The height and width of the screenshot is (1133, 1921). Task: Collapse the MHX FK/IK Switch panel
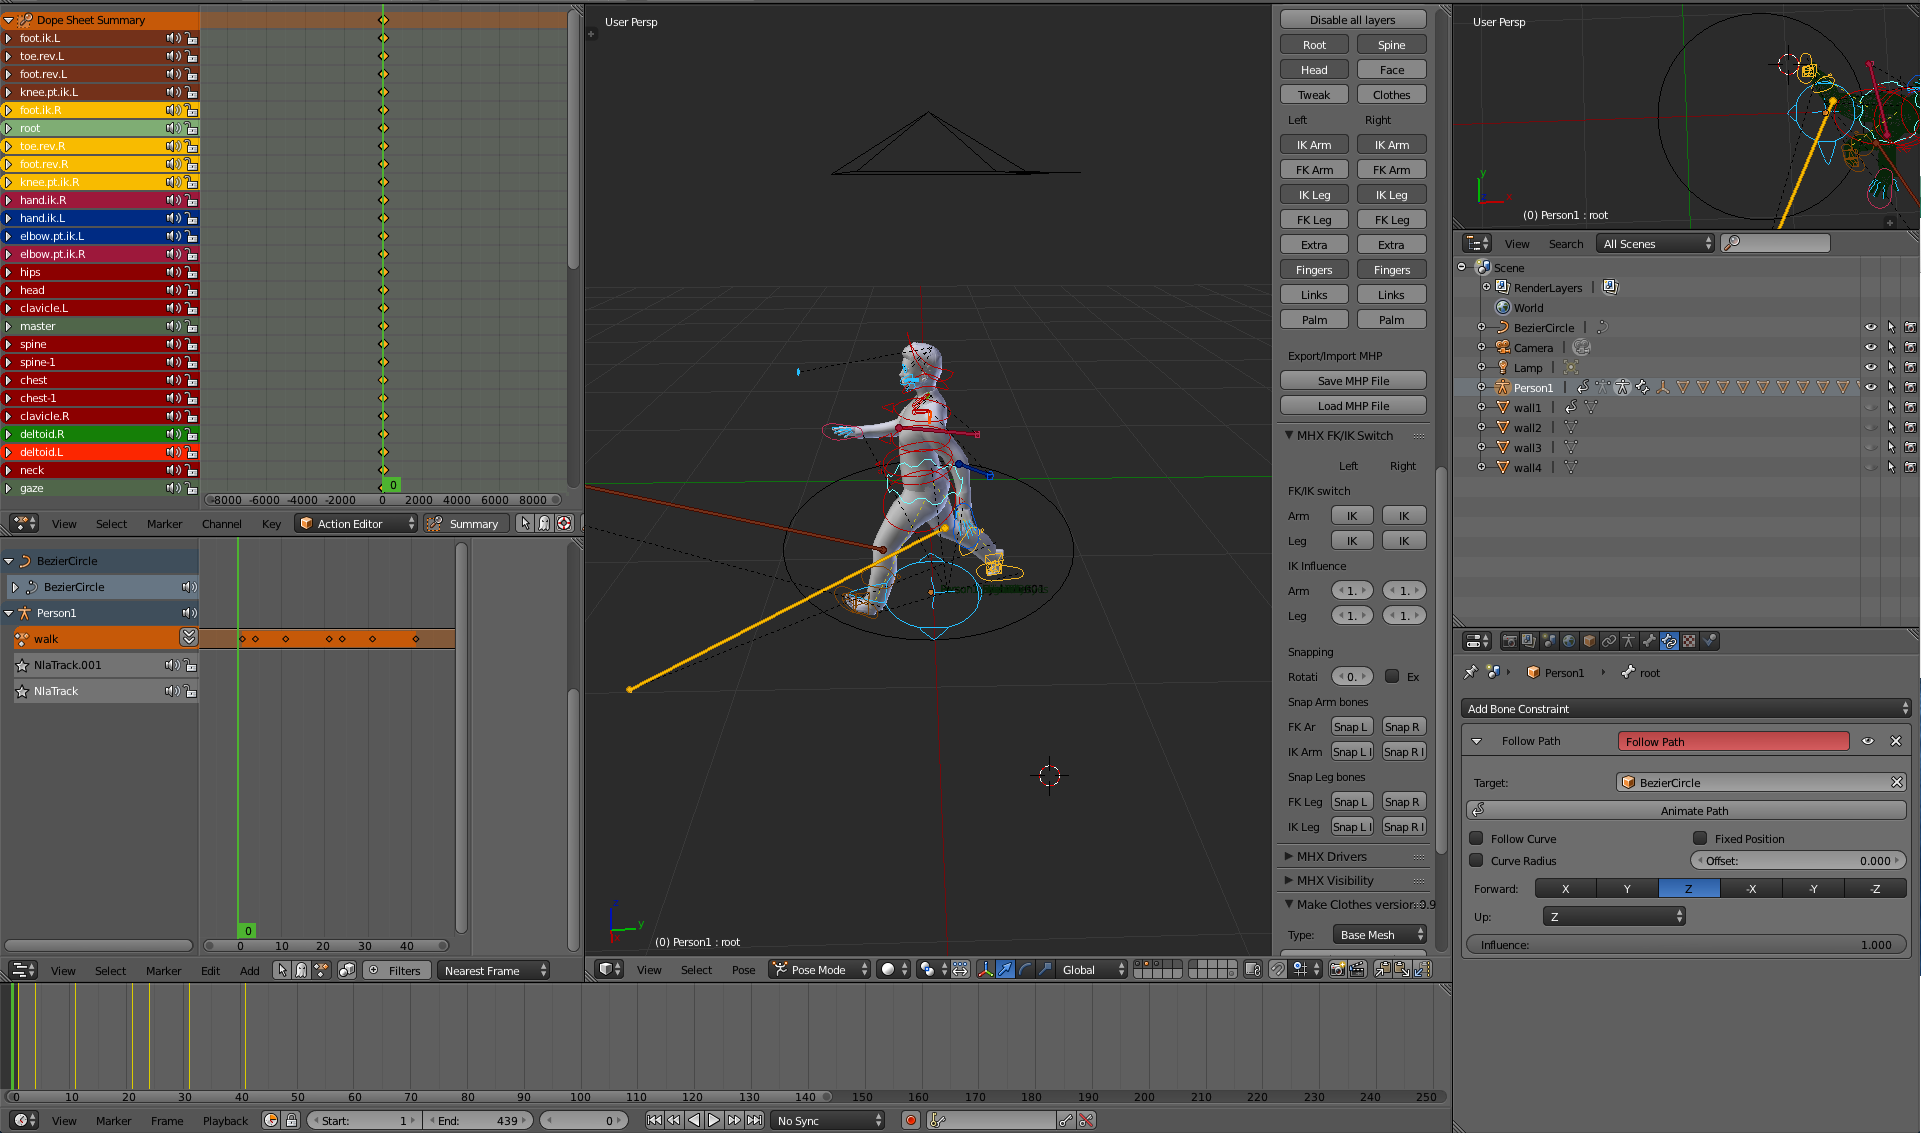1289,435
